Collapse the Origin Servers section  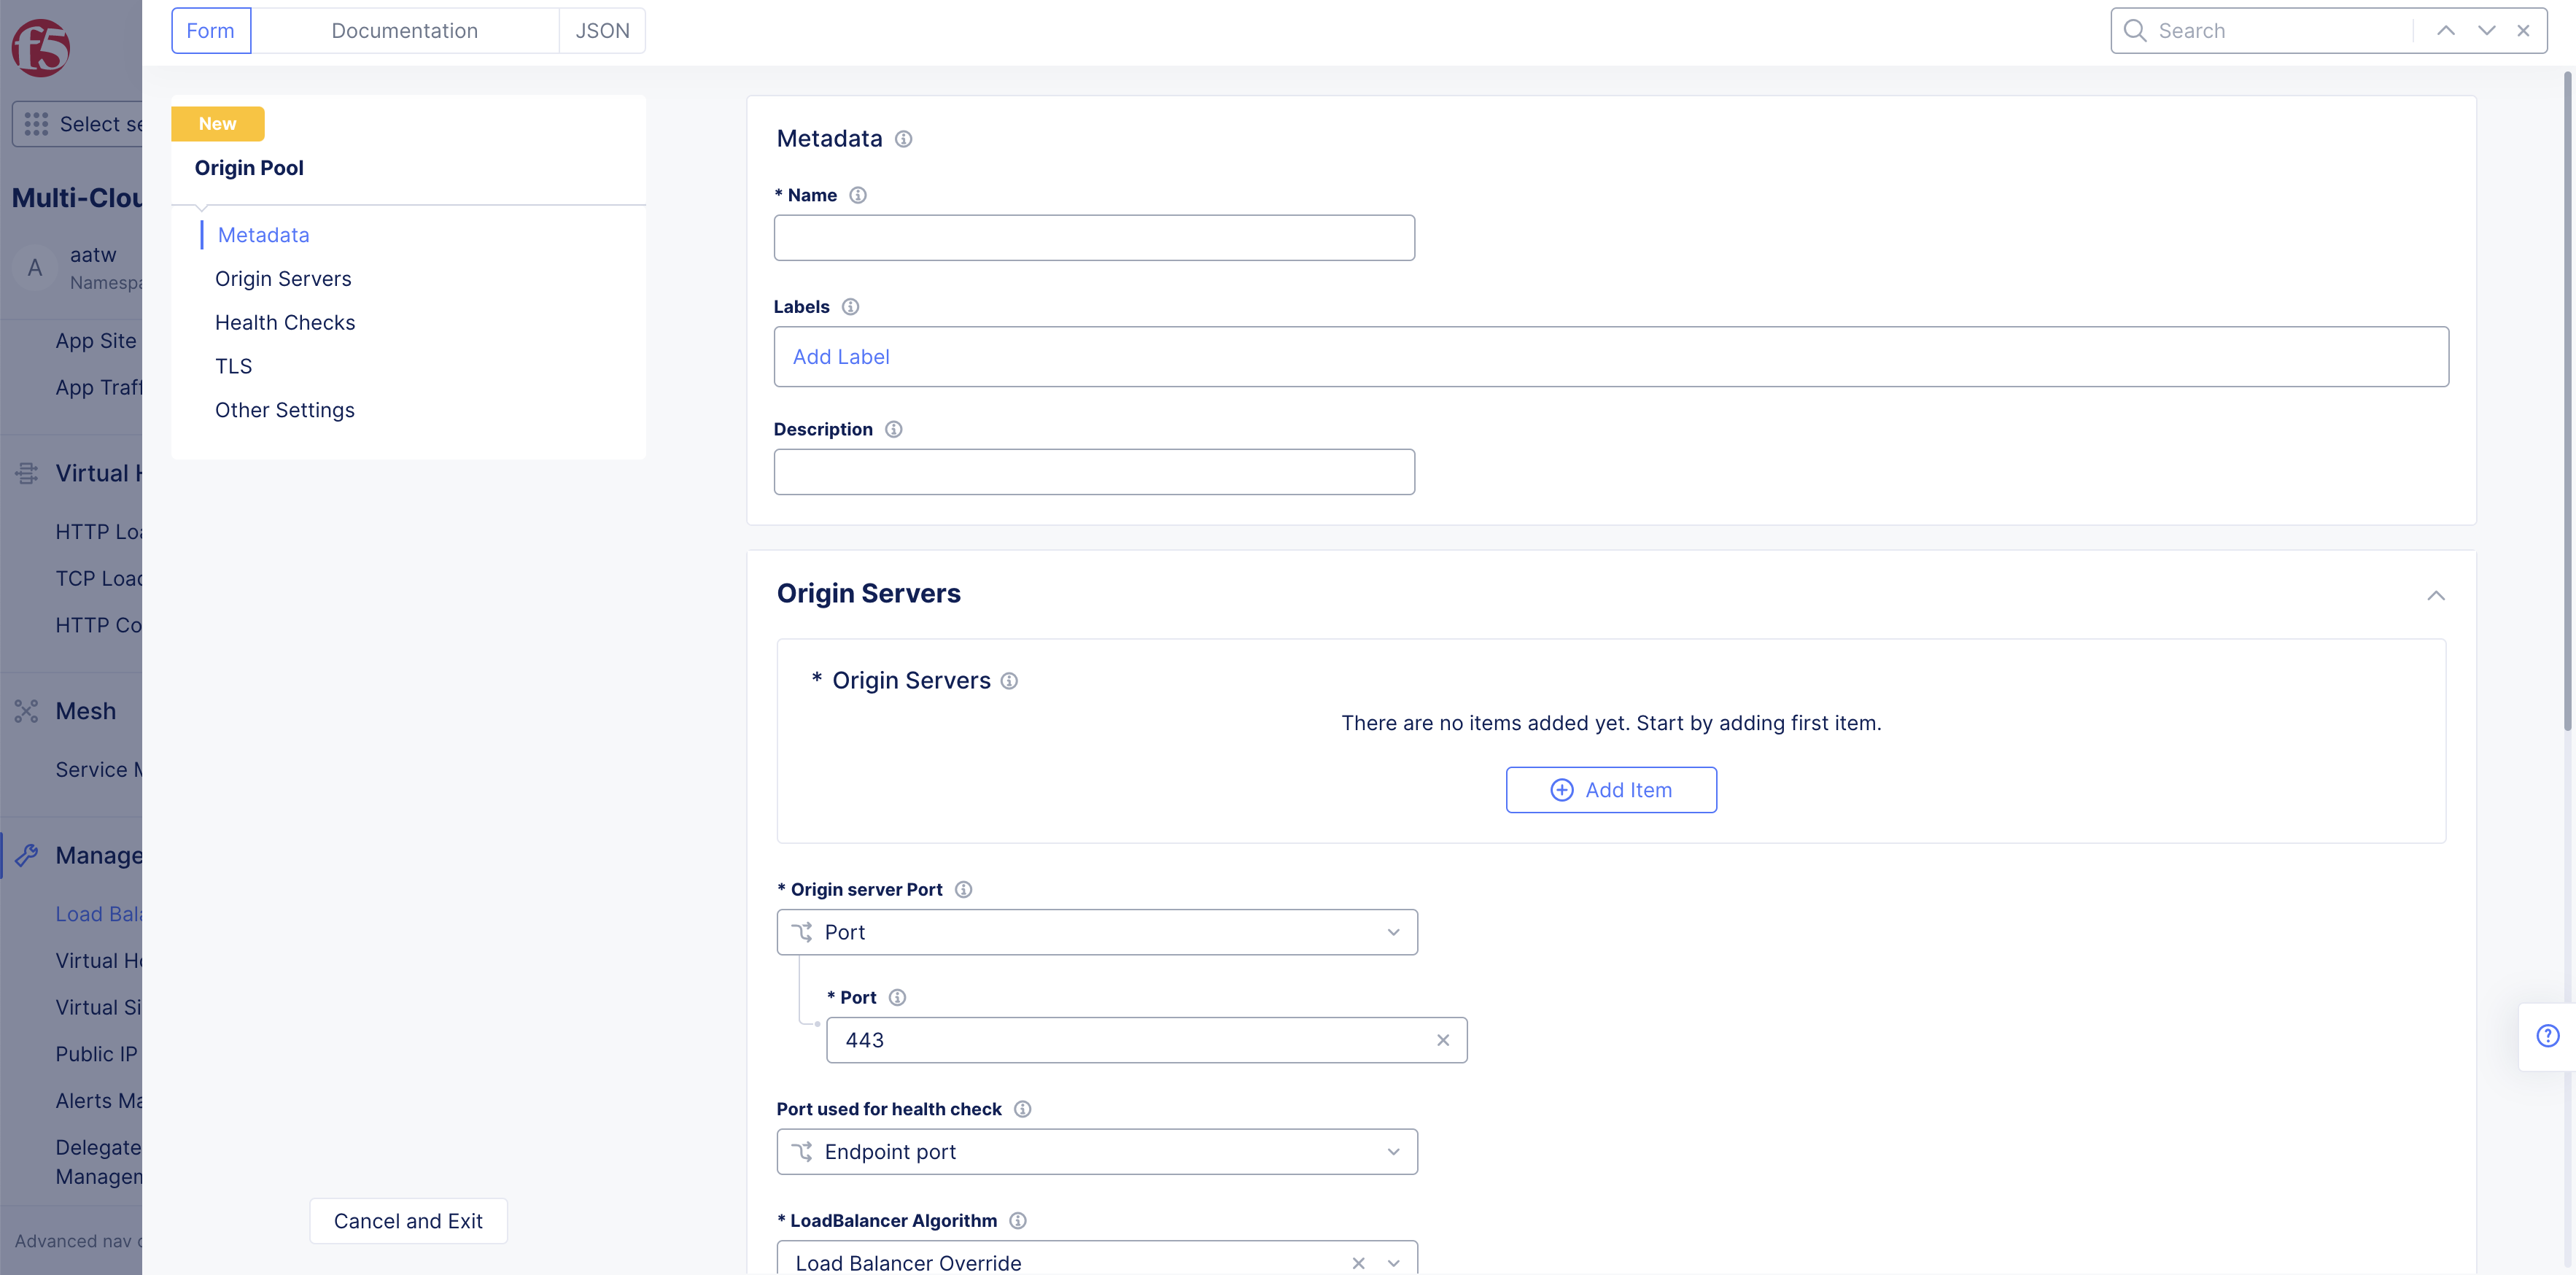[x=2436, y=596]
